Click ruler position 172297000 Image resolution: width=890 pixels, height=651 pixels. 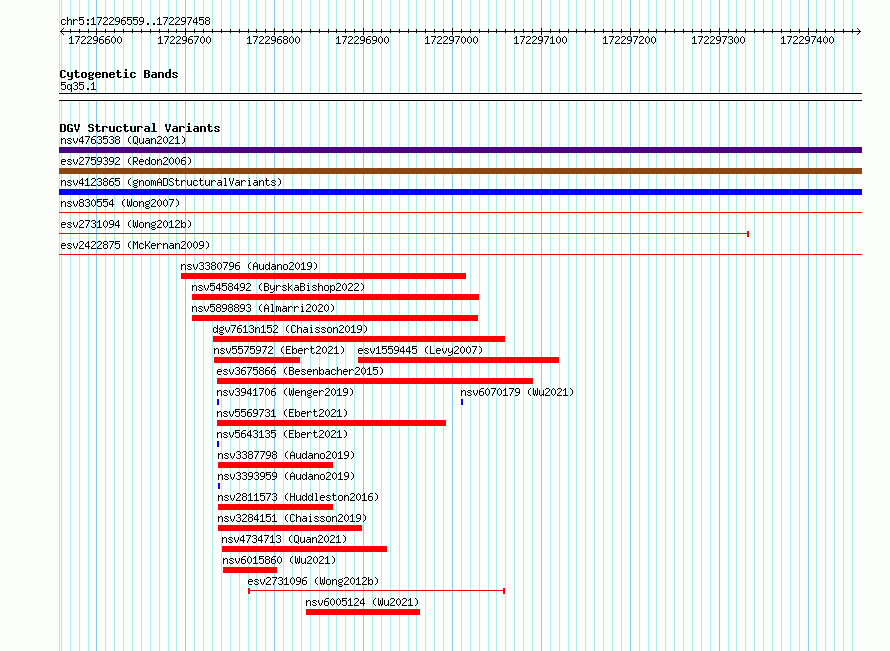pos(451,40)
